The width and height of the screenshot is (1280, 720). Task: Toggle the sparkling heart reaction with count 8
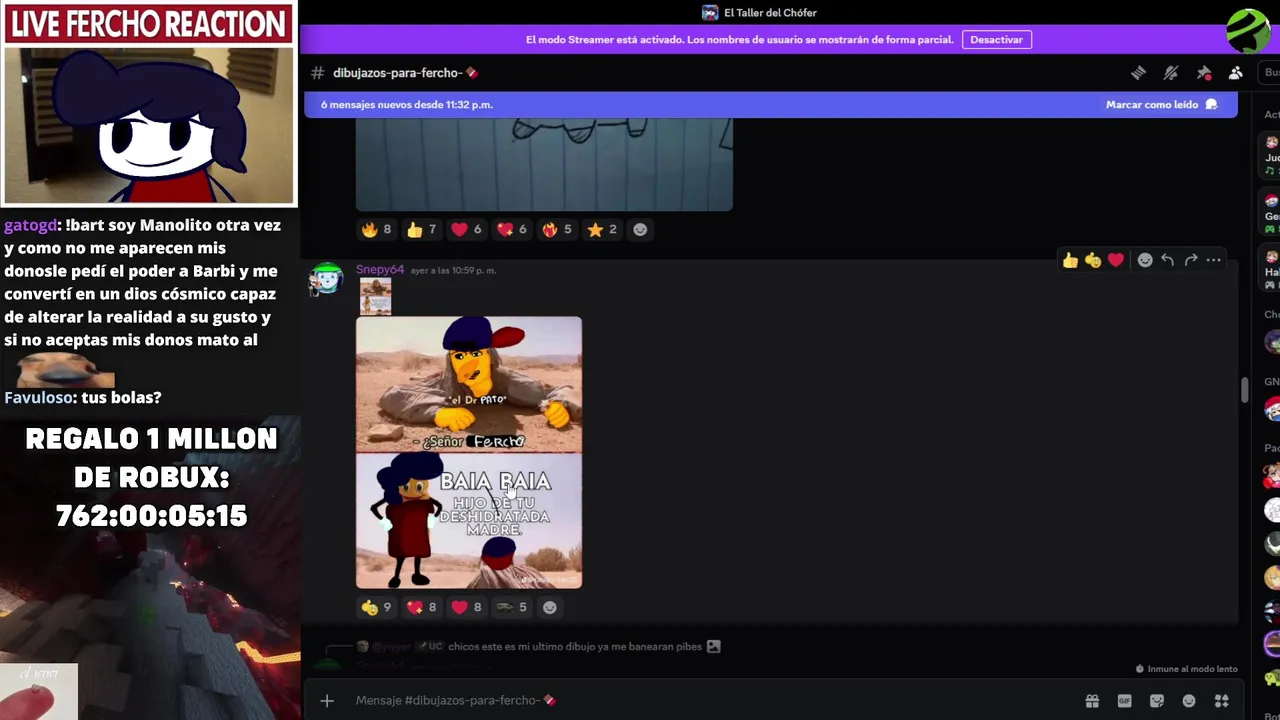pyautogui.click(x=422, y=607)
